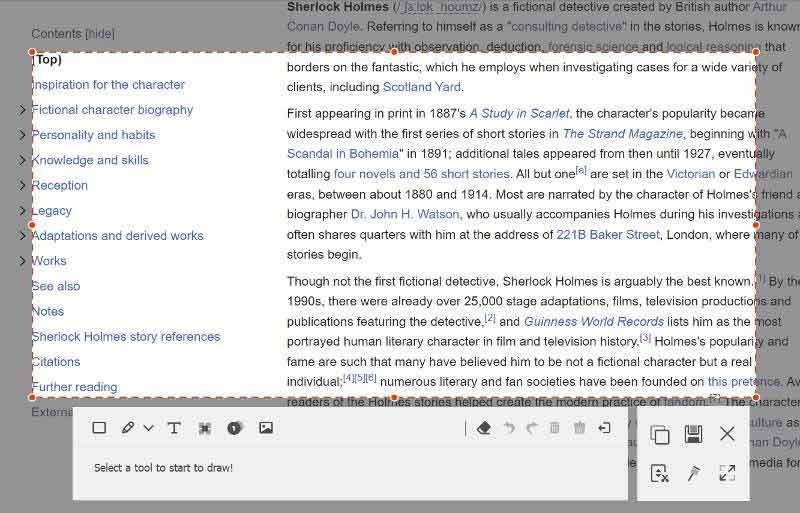
Task: Go to Adaptations and derived works link
Action: [x=117, y=235]
